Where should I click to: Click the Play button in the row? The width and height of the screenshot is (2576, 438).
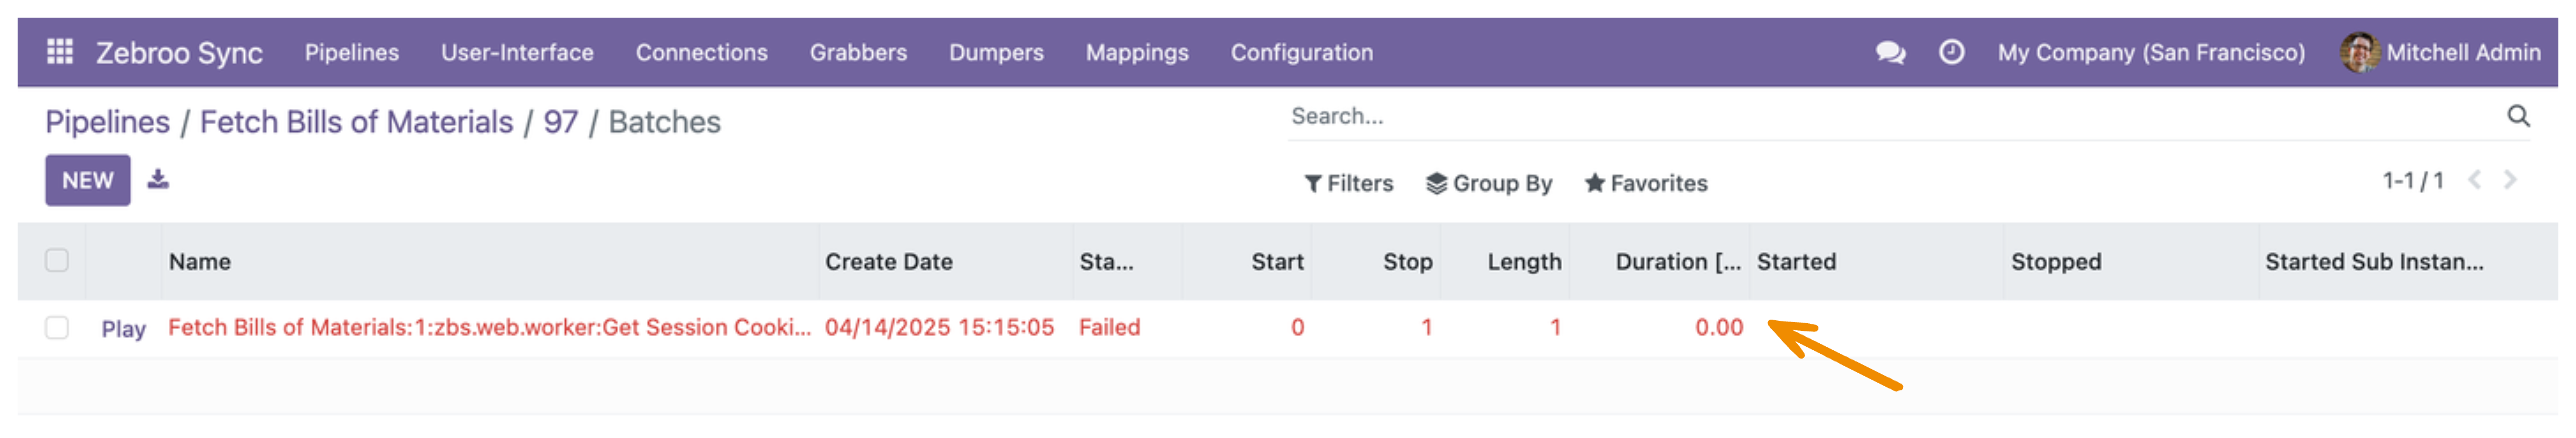tap(123, 329)
